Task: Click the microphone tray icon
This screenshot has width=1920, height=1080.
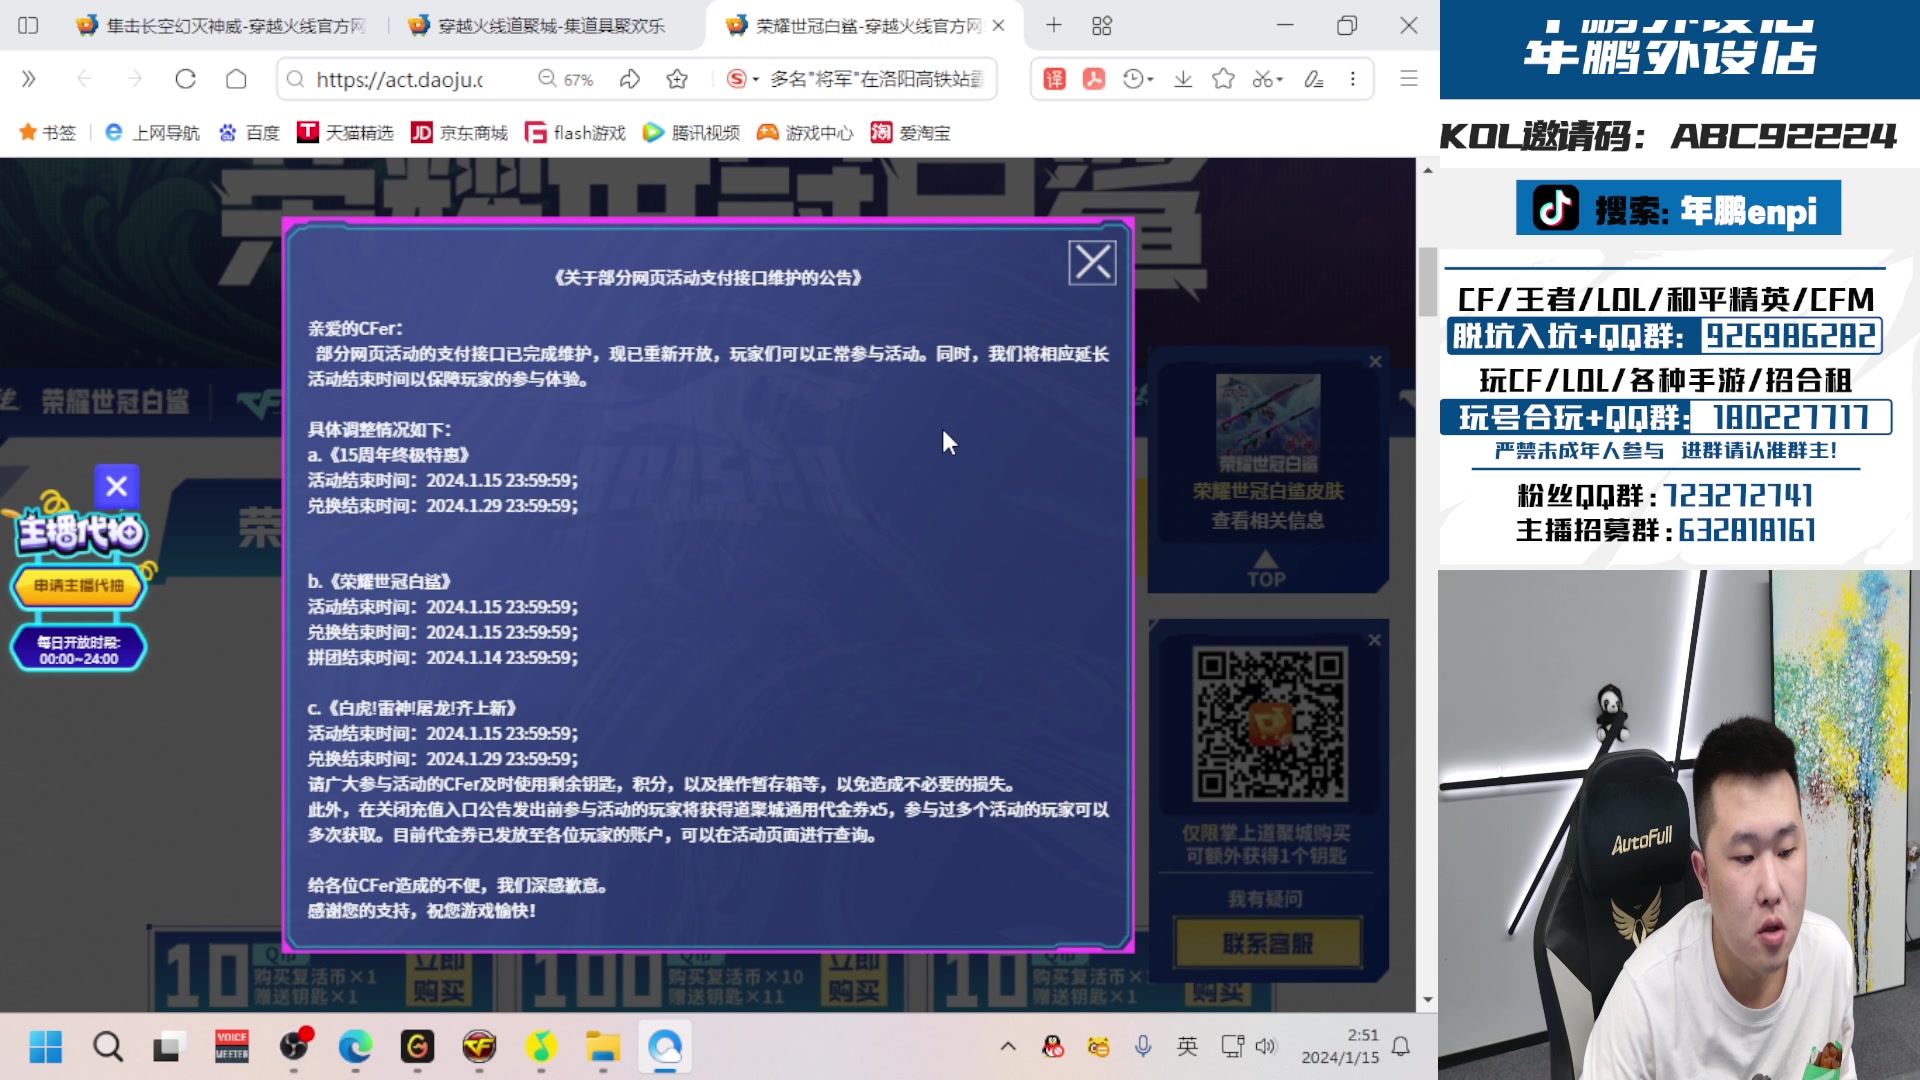Action: coord(1143,1047)
